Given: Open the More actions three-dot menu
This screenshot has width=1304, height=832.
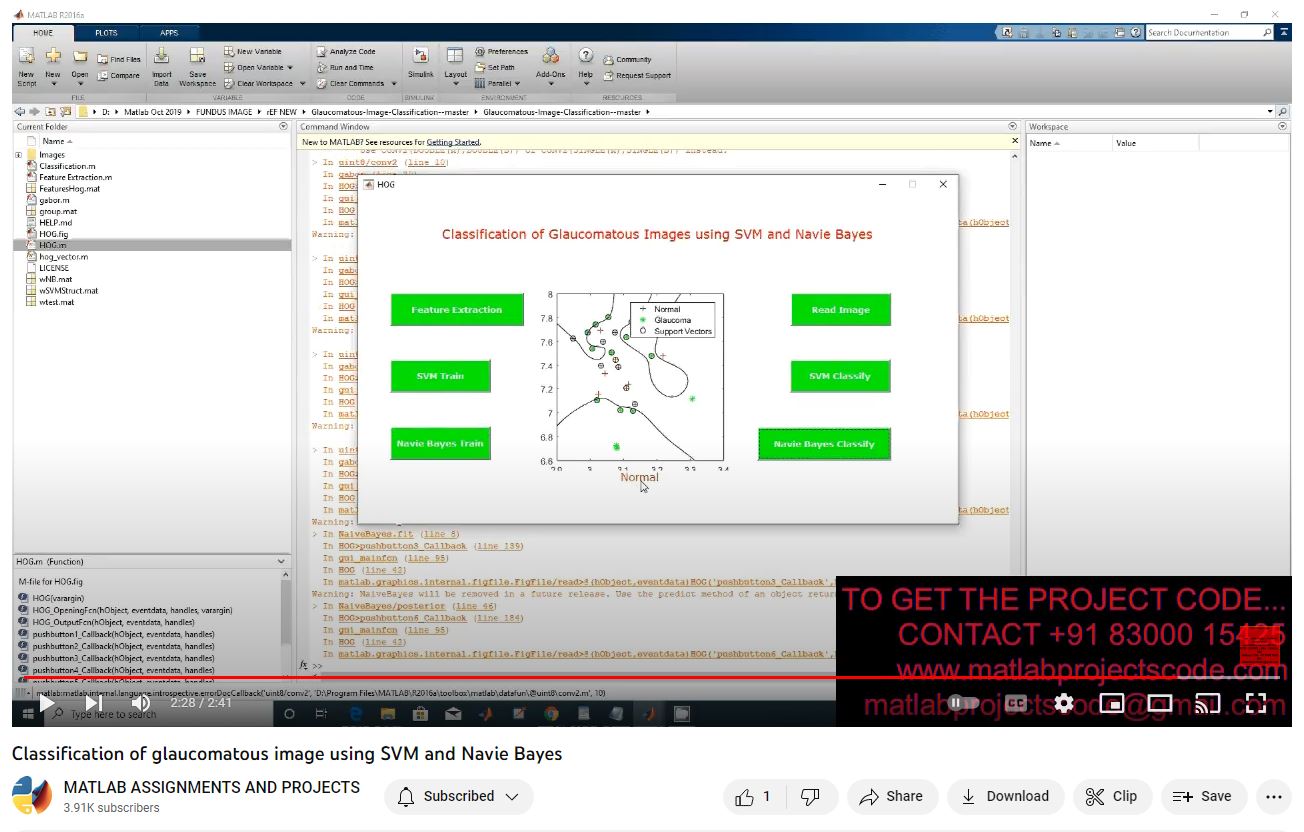Looking at the screenshot, I should pos(1273,796).
